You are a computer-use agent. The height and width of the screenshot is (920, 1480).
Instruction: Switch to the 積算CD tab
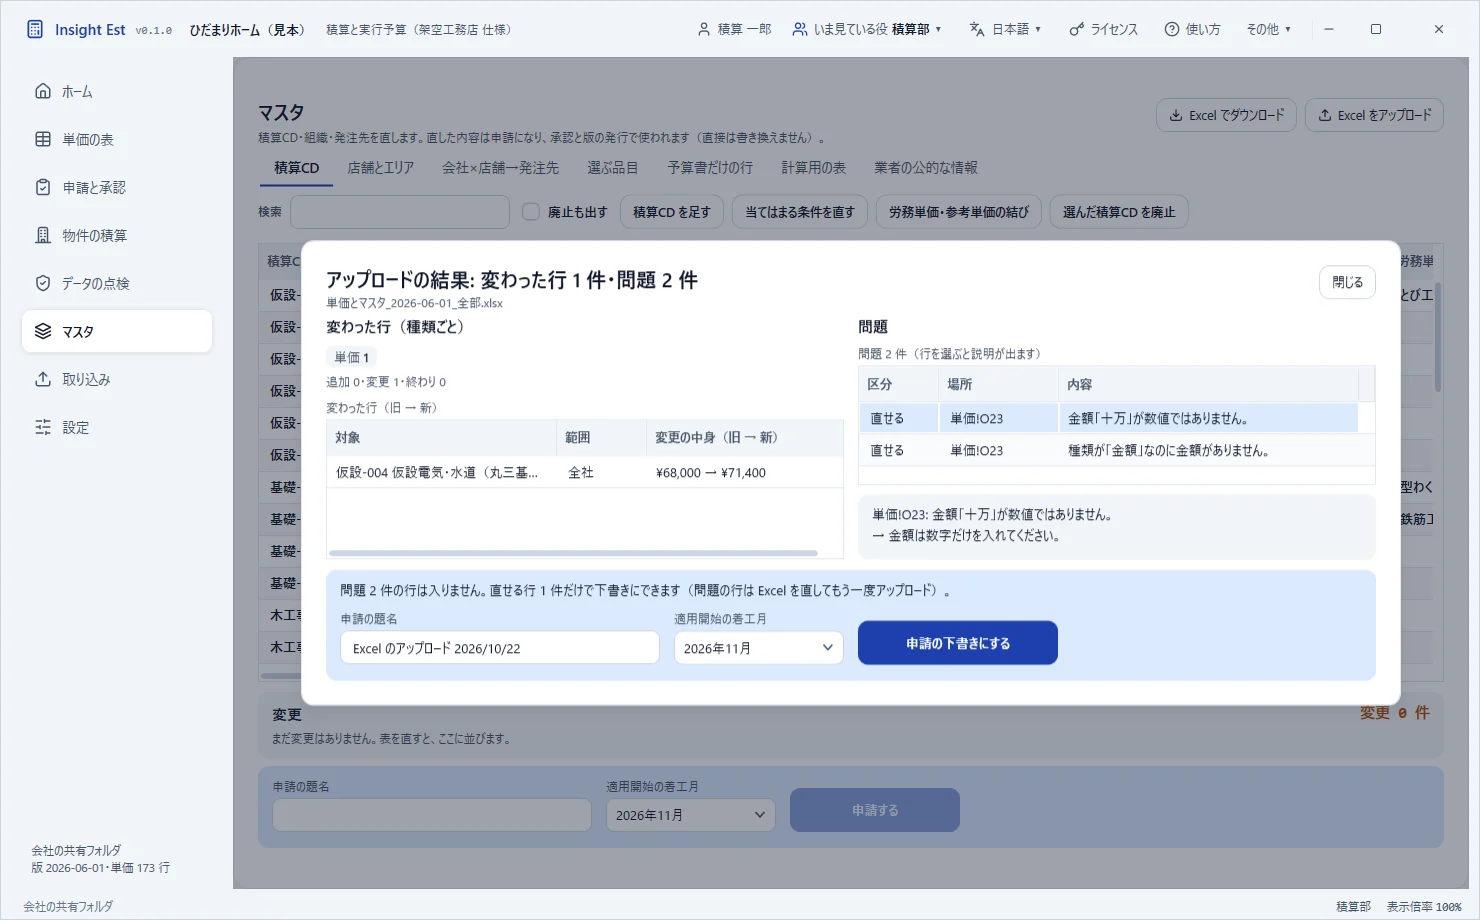[297, 168]
